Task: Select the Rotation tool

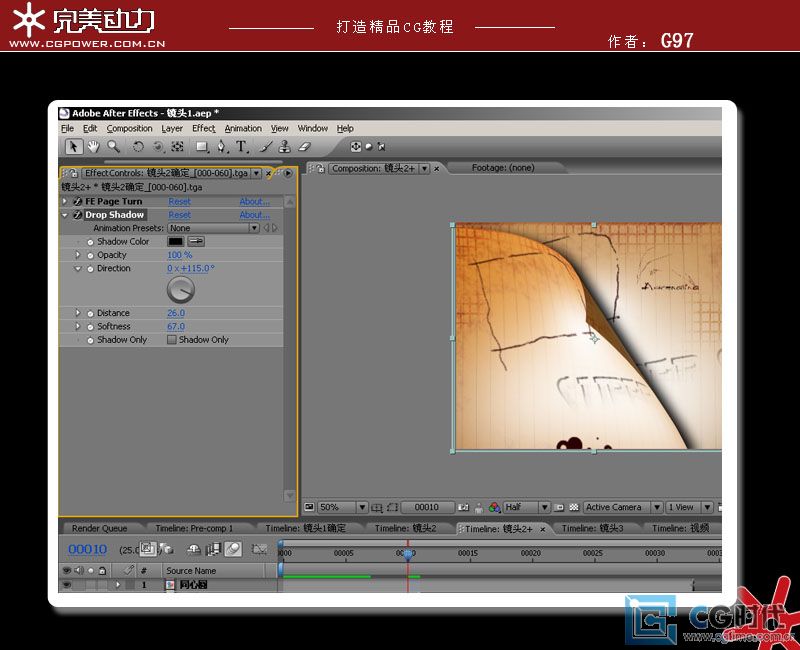Action: coord(138,147)
